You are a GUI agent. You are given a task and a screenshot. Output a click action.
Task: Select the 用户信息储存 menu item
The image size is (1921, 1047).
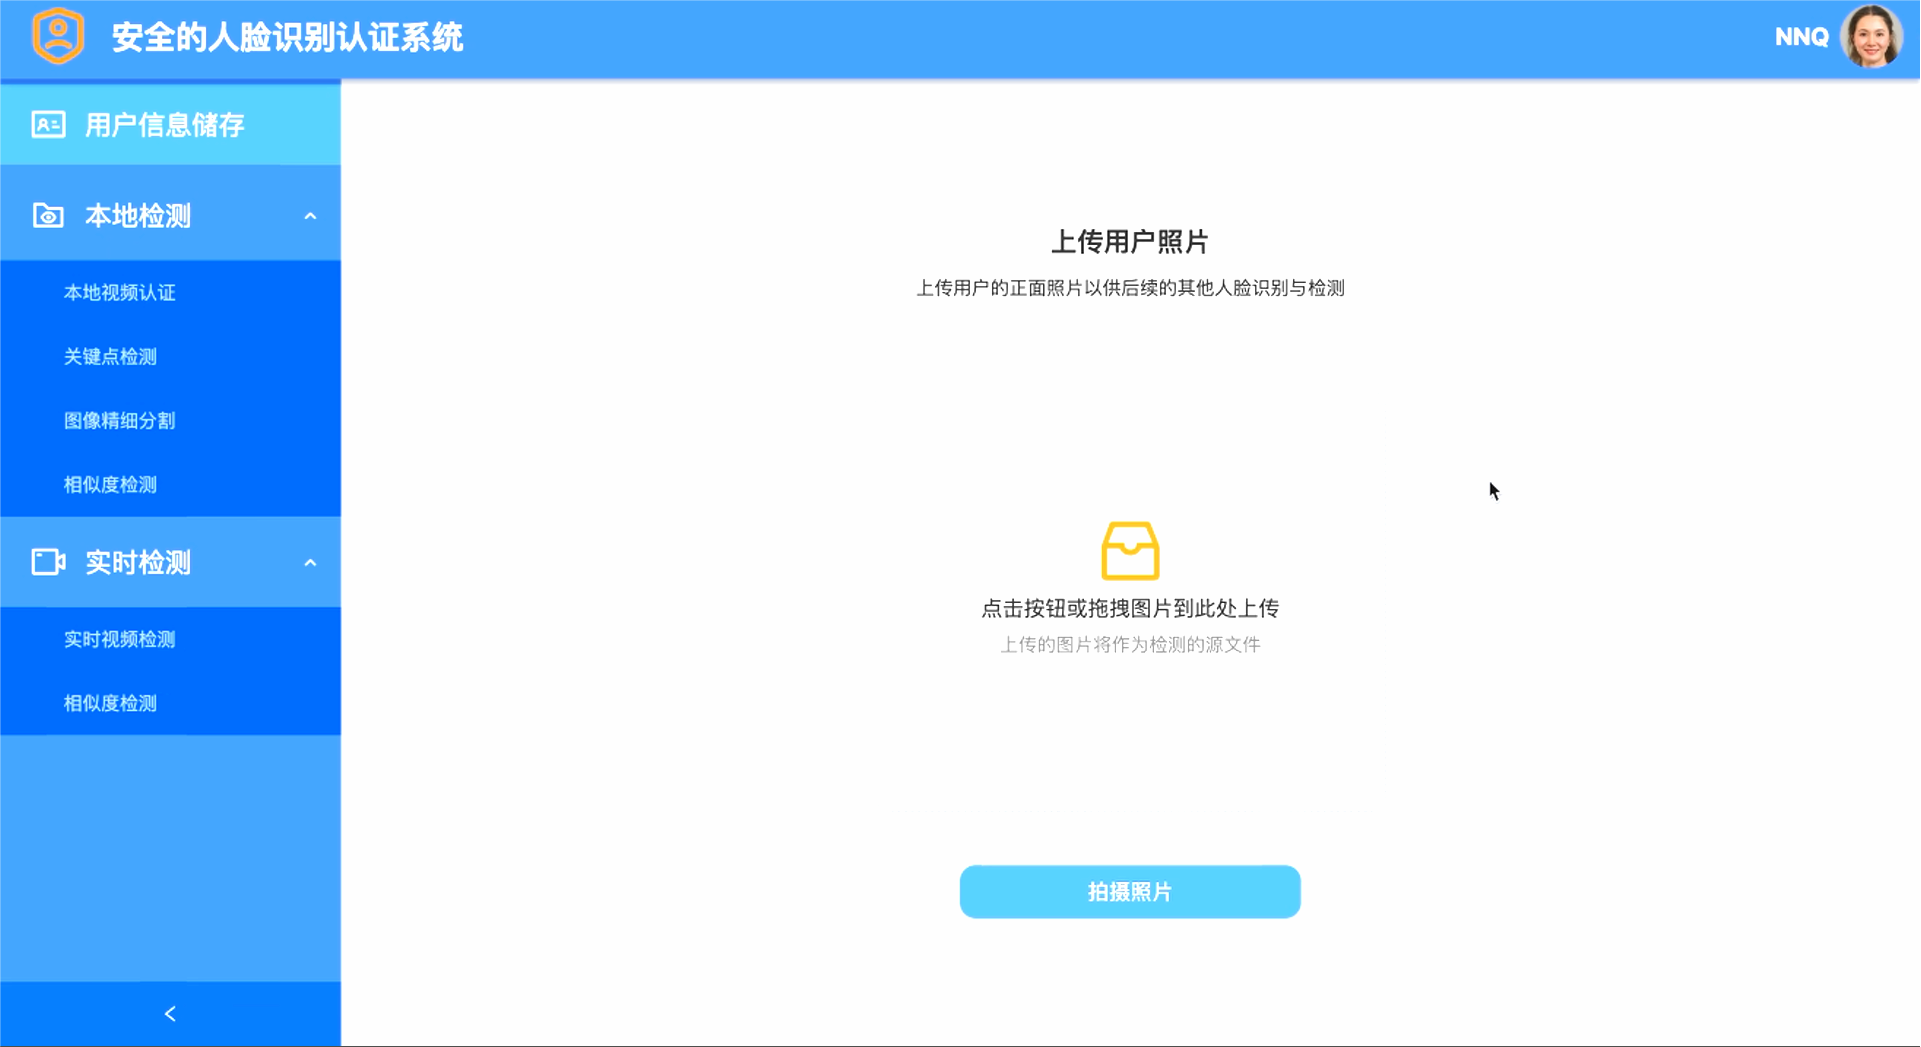(x=170, y=125)
